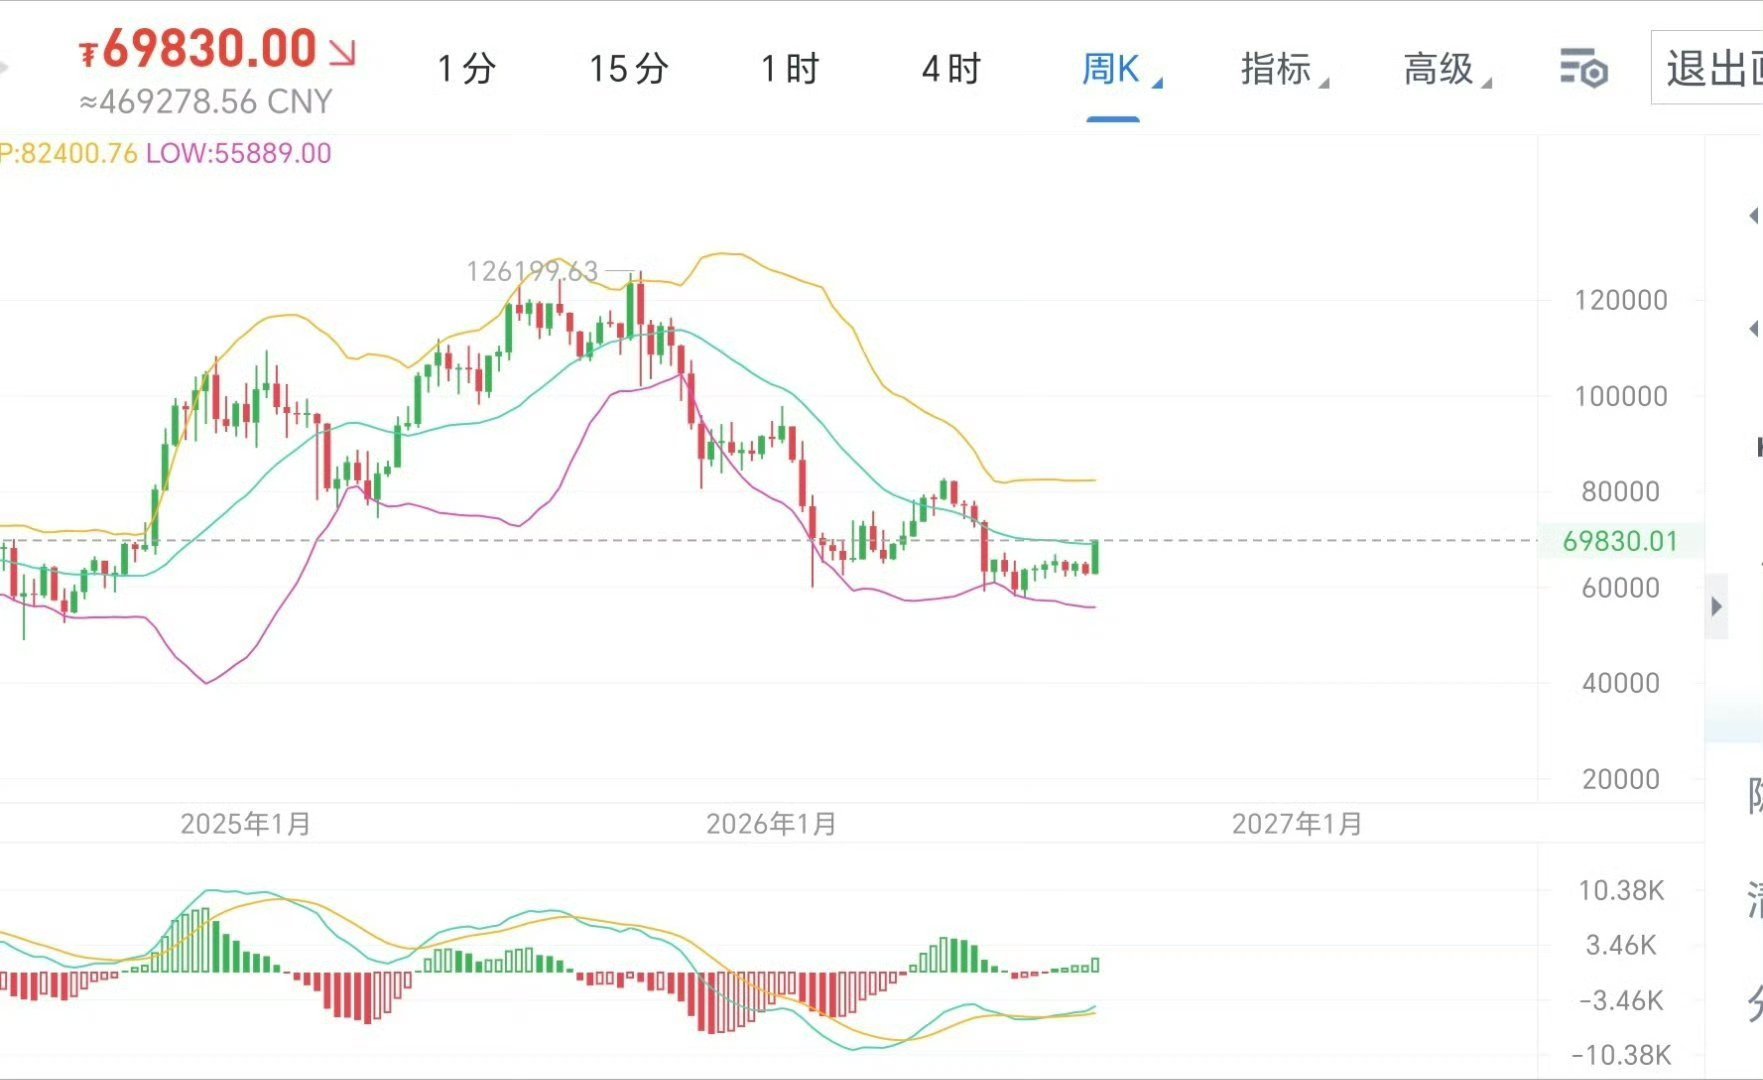Viewport: 1763px width, 1080px height.
Task: Open the 高级 advanced dropdown
Action: click(x=1447, y=69)
